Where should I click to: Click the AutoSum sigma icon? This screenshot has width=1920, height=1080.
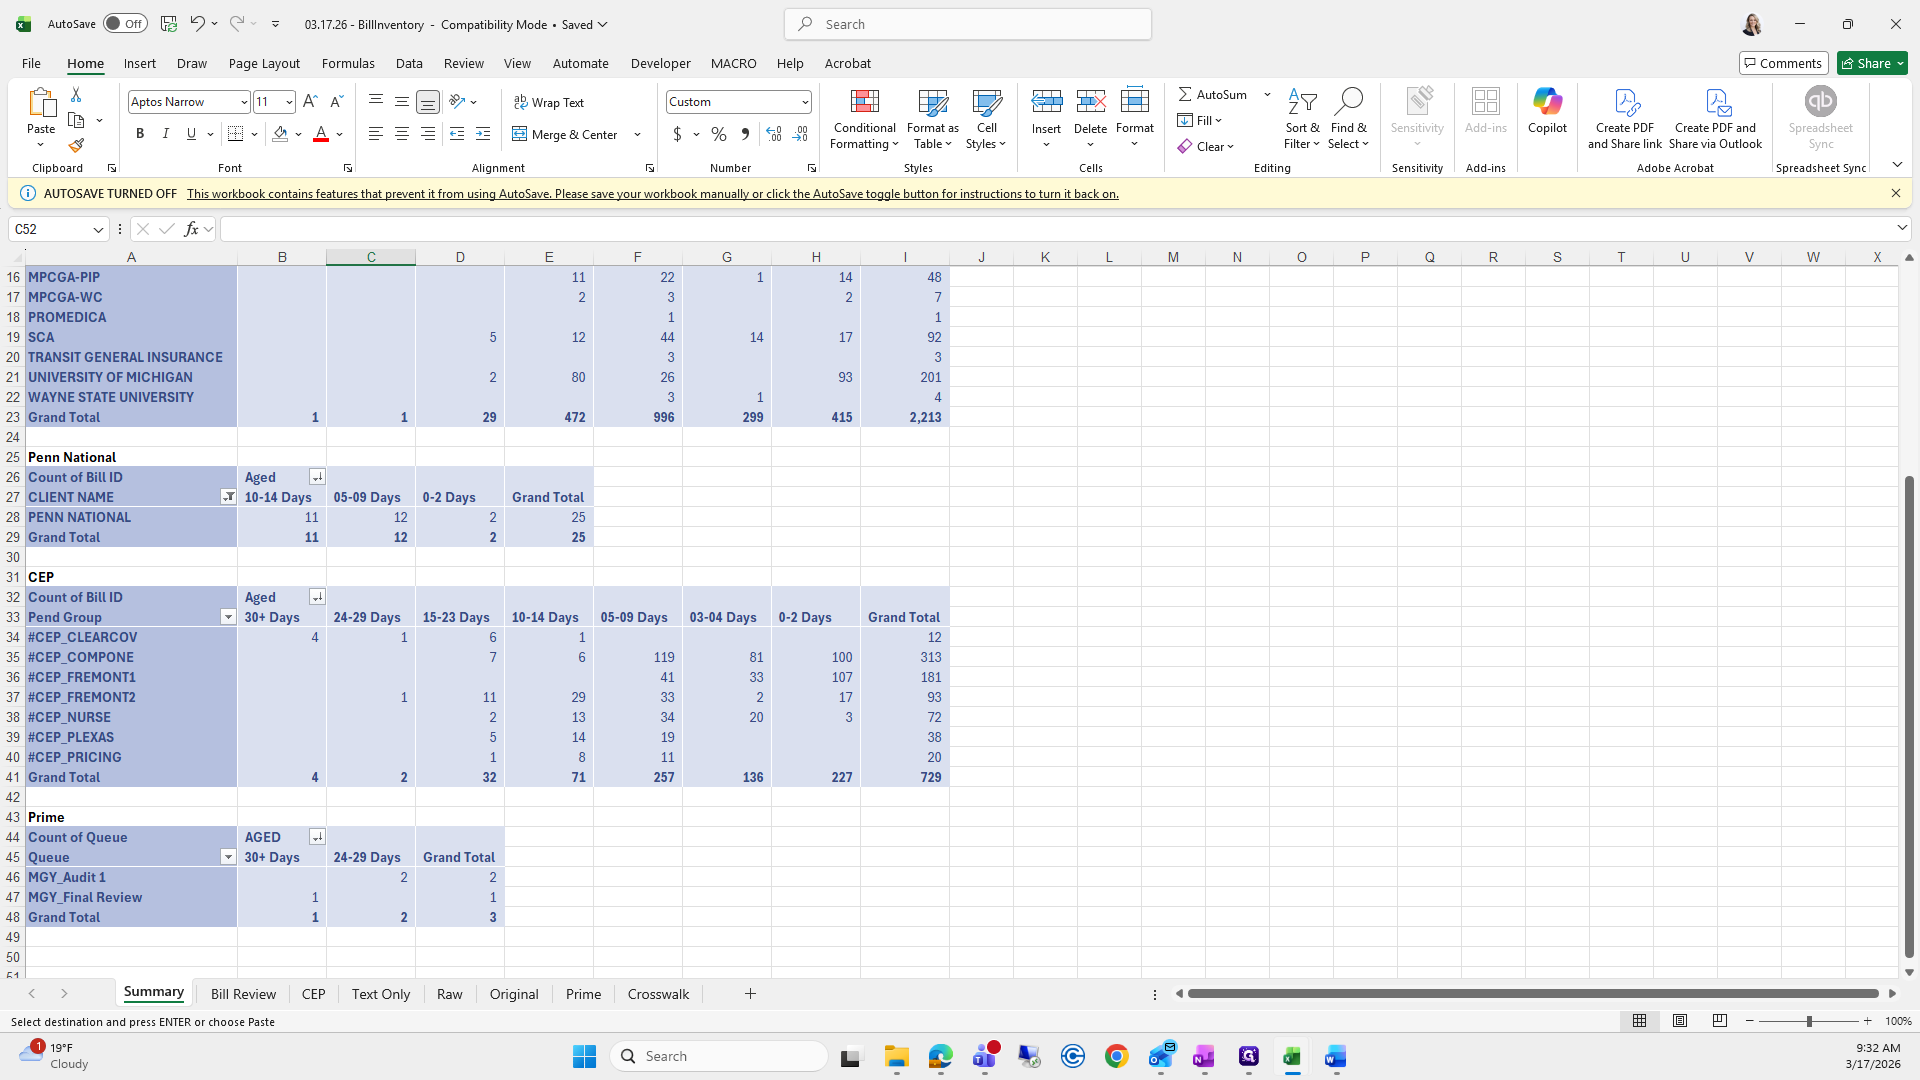1185,94
